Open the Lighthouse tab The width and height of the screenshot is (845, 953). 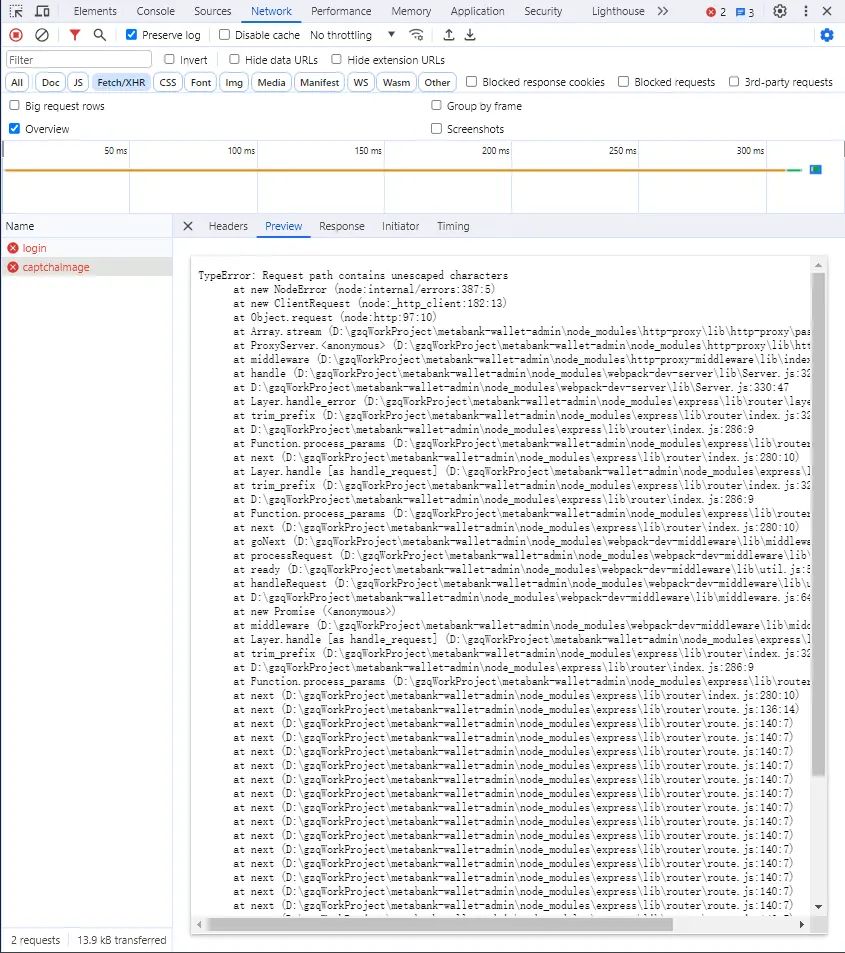click(x=618, y=11)
